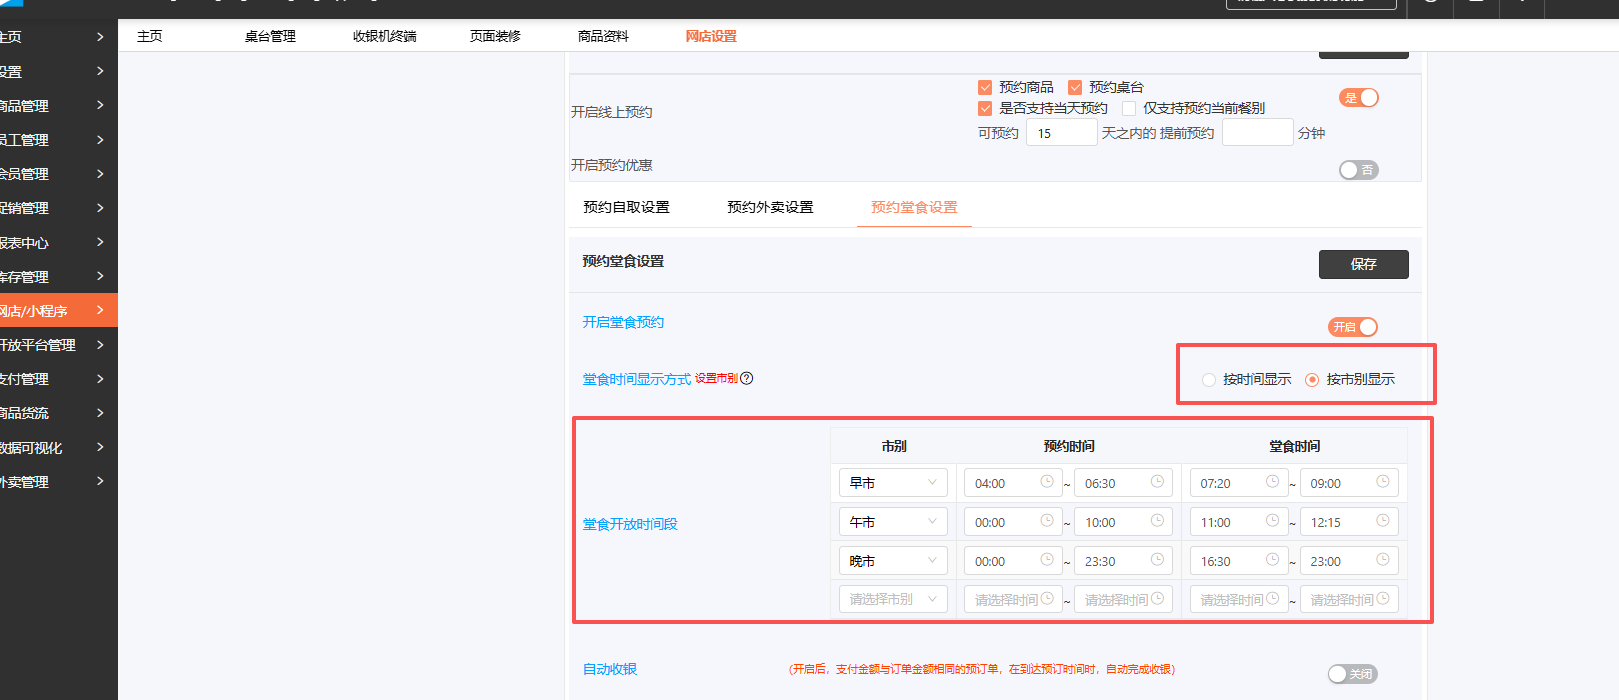Click clock icon in 早市 booking end time 06:30
The image size is (1619, 700).
coord(1157,482)
